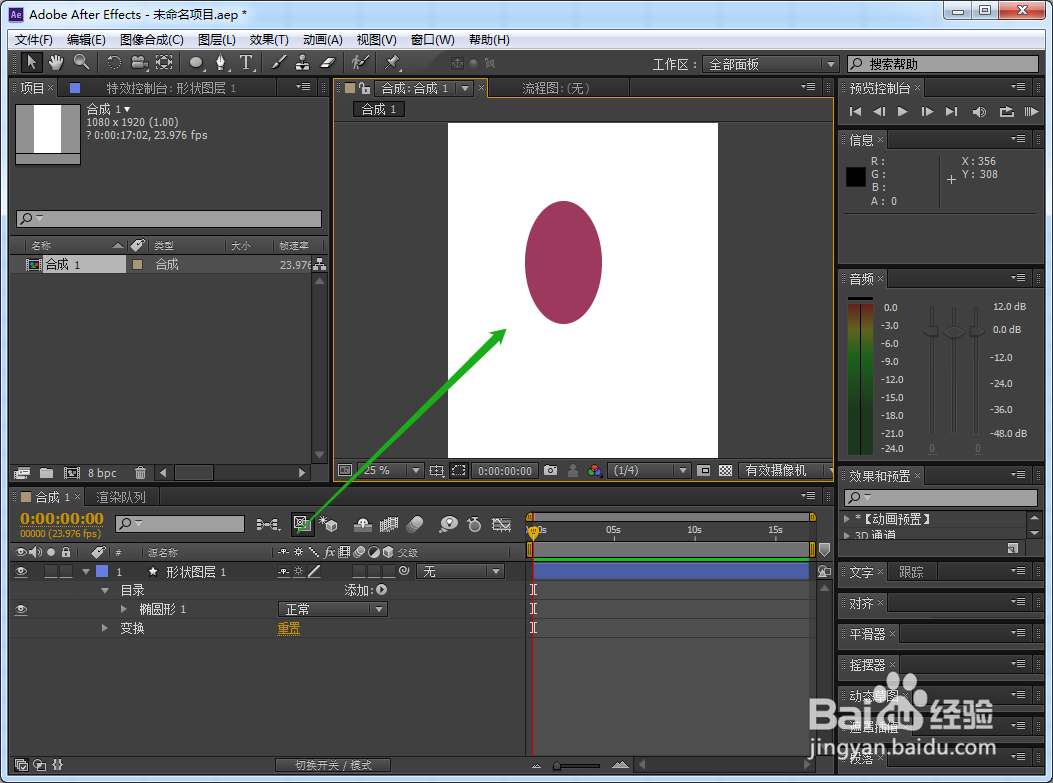Select the Unified Camera tool

[139, 62]
